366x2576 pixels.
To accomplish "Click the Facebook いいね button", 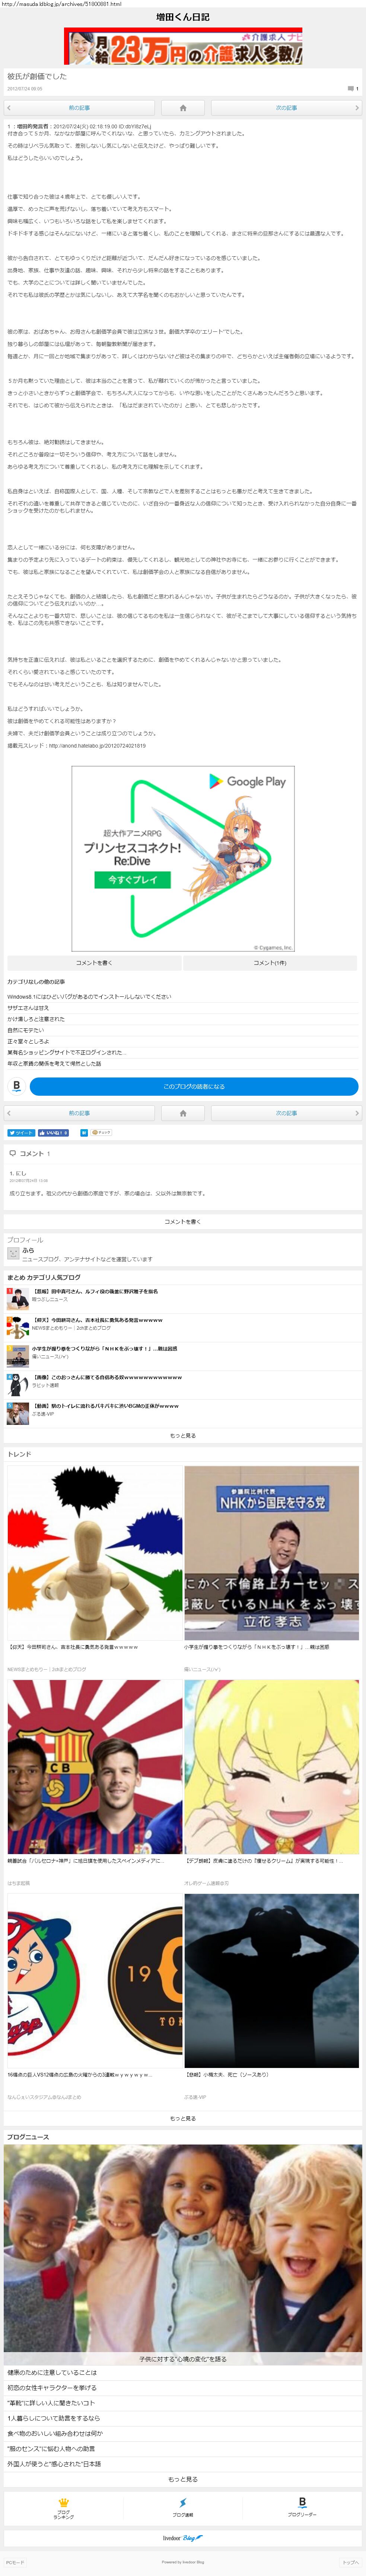I will pyautogui.click(x=53, y=1133).
